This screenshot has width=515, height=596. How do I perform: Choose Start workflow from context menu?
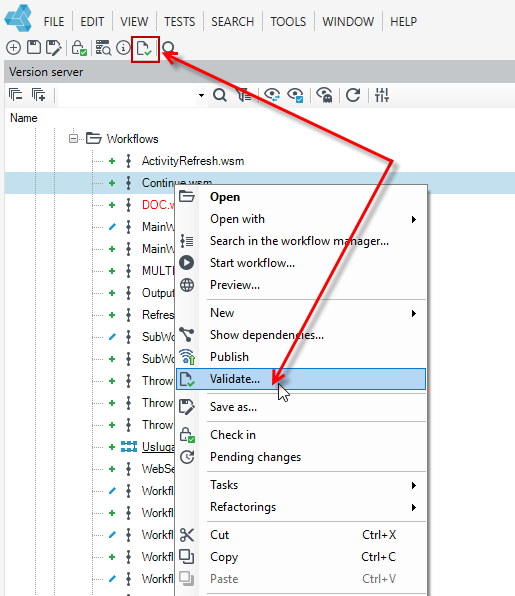pos(301,263)
